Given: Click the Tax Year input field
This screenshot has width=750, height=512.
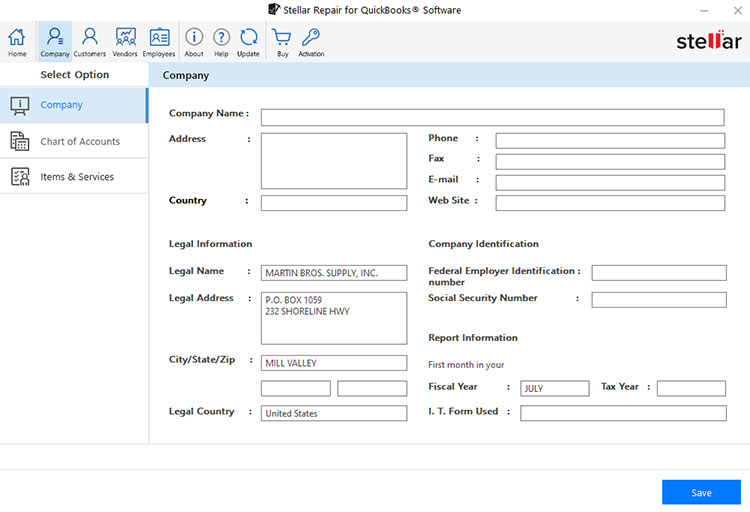Looking at the screenshot, I should point(692,389).
